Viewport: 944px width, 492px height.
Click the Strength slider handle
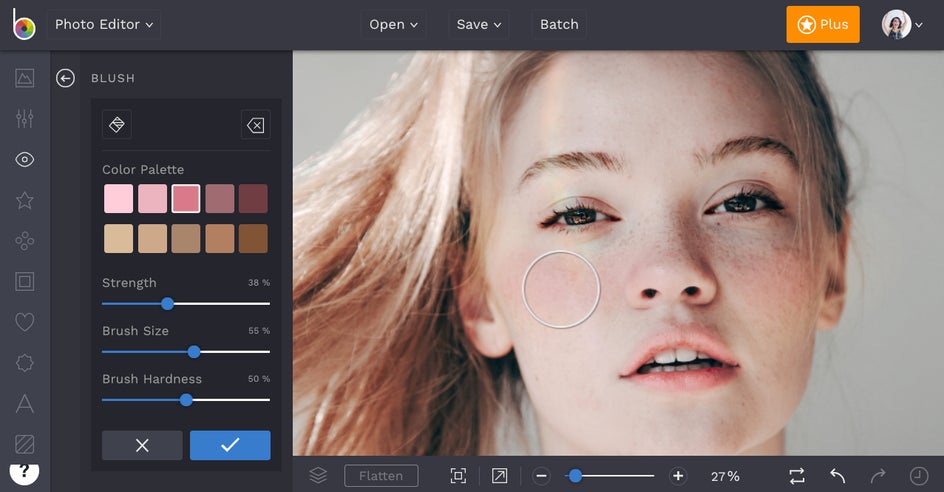click(168, 304)
